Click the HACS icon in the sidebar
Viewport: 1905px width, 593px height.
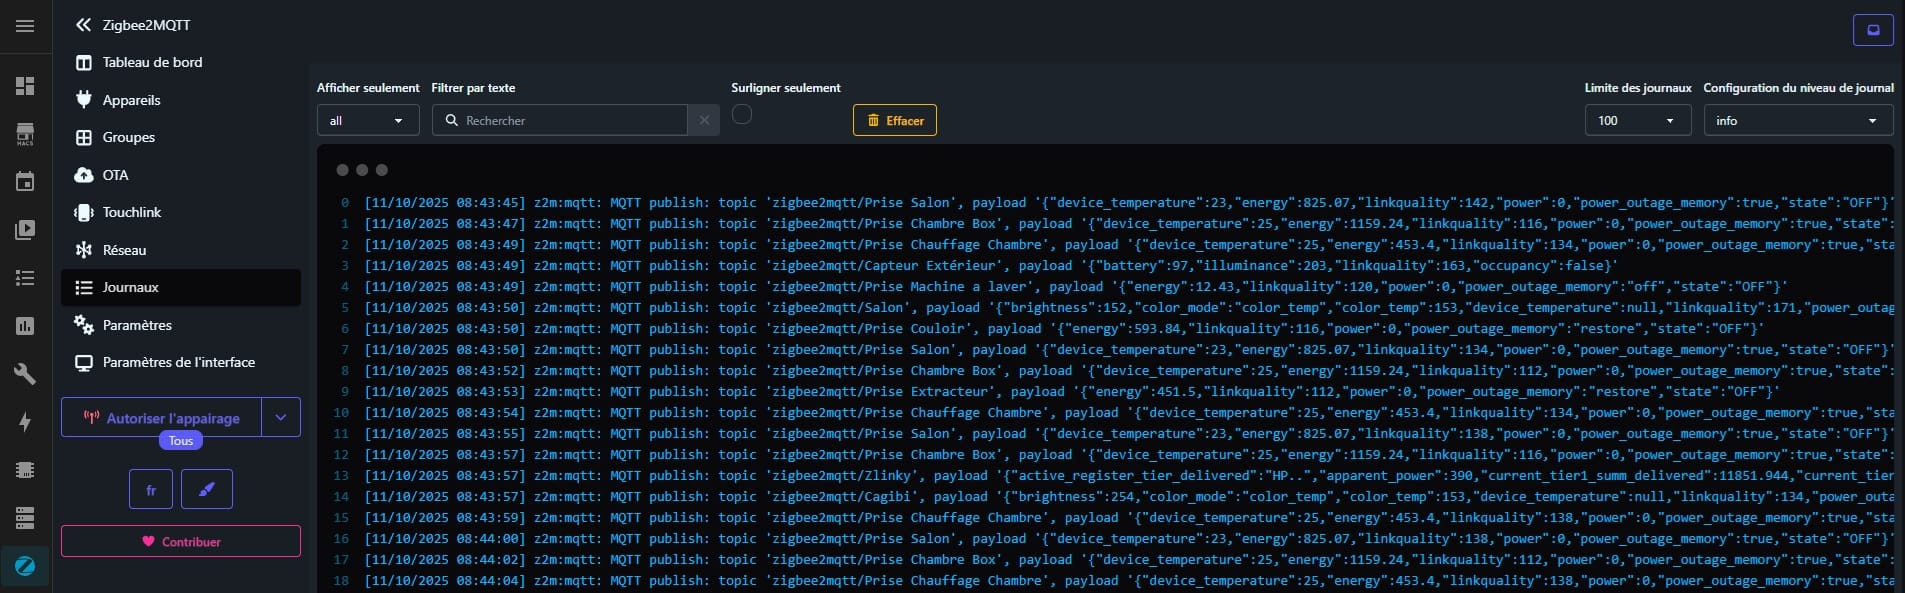coord(25,134)
